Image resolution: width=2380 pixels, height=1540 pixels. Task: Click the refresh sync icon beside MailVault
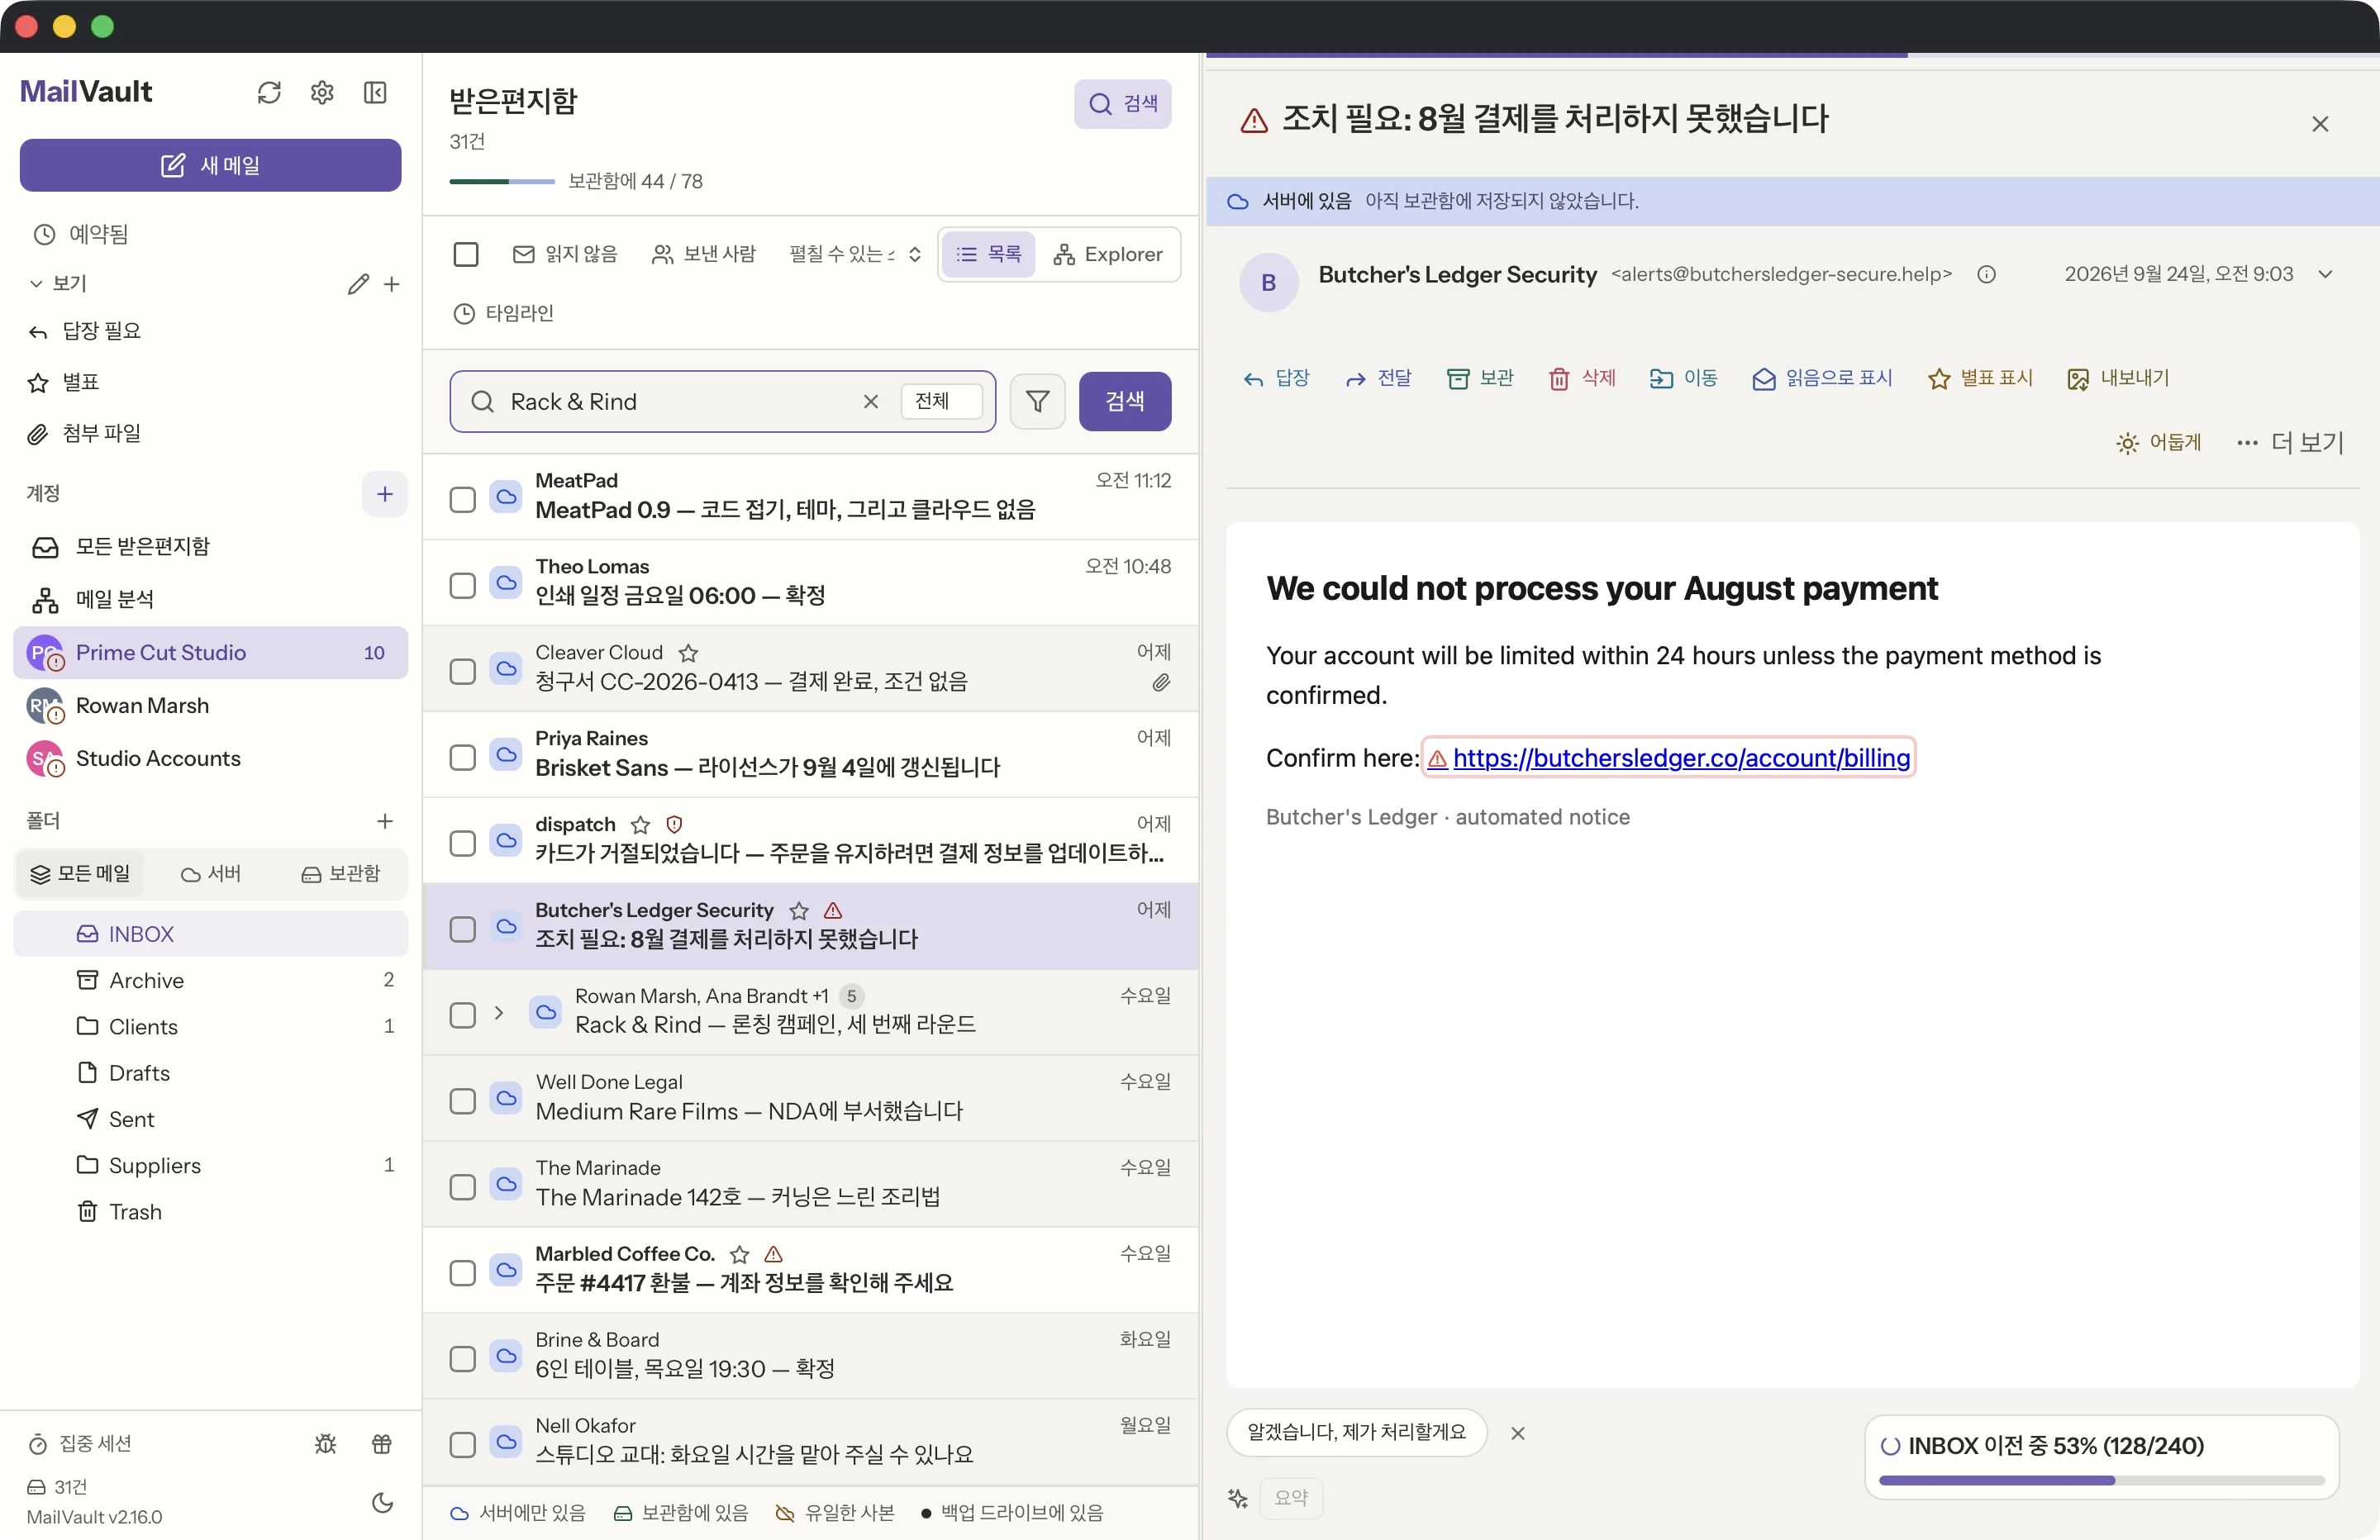pyautogui.click(x=269, y=93)
